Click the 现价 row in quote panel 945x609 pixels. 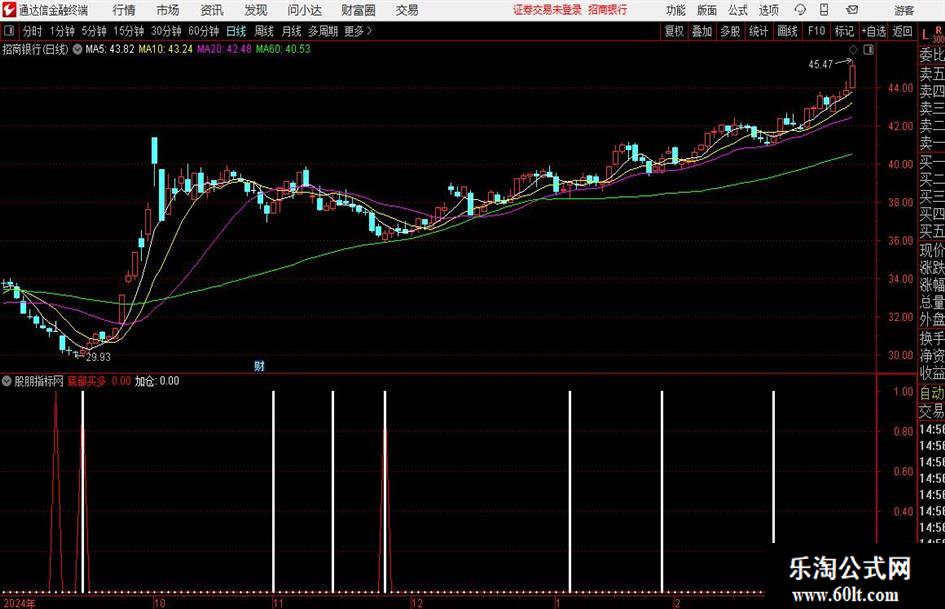tap(932, 251)
